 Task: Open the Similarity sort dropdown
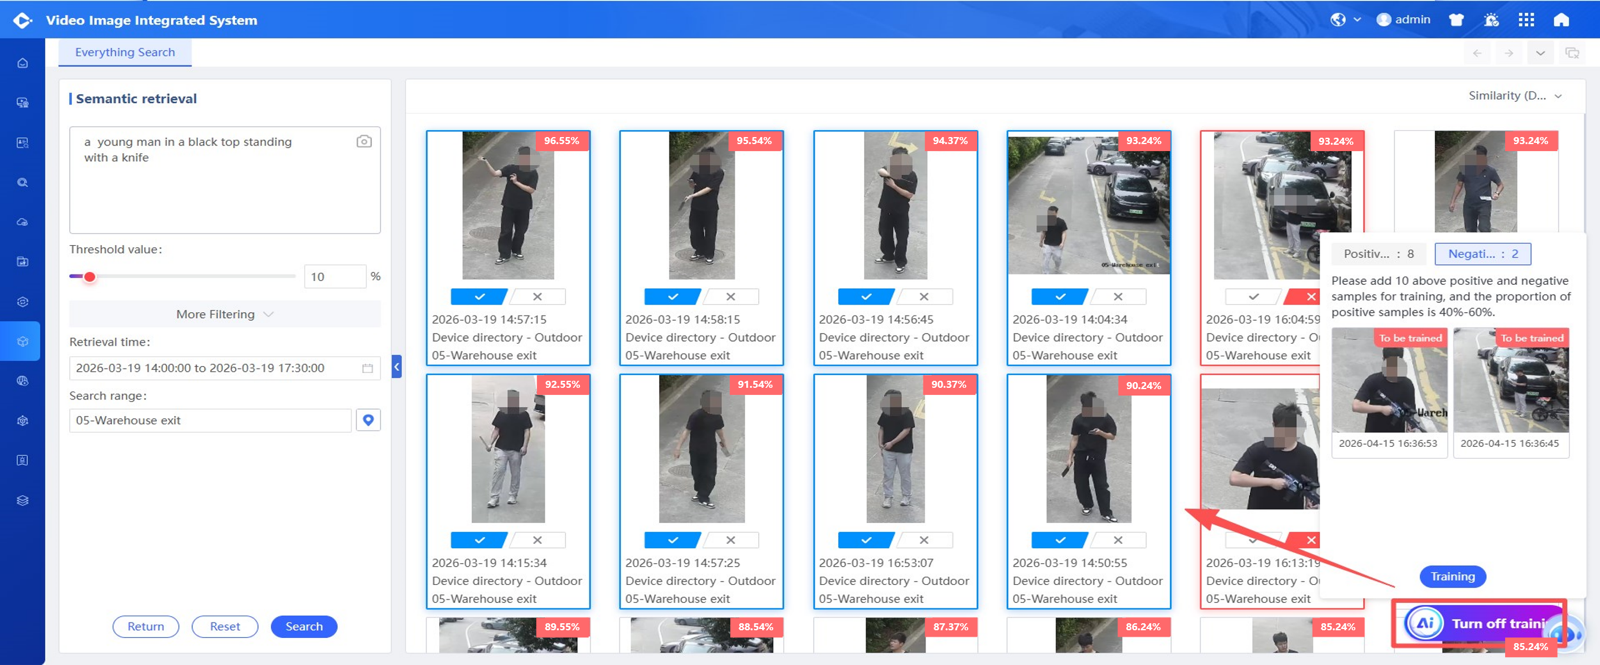(1515, 96)
